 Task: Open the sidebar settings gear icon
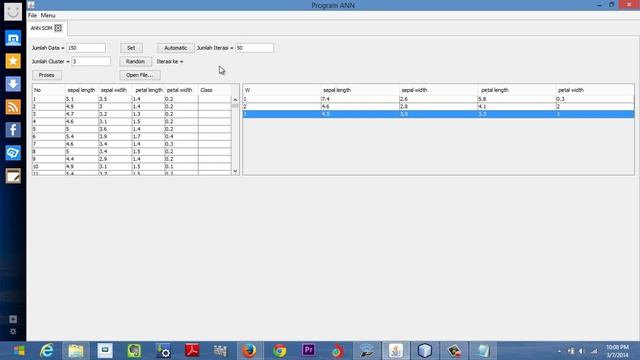13,331
